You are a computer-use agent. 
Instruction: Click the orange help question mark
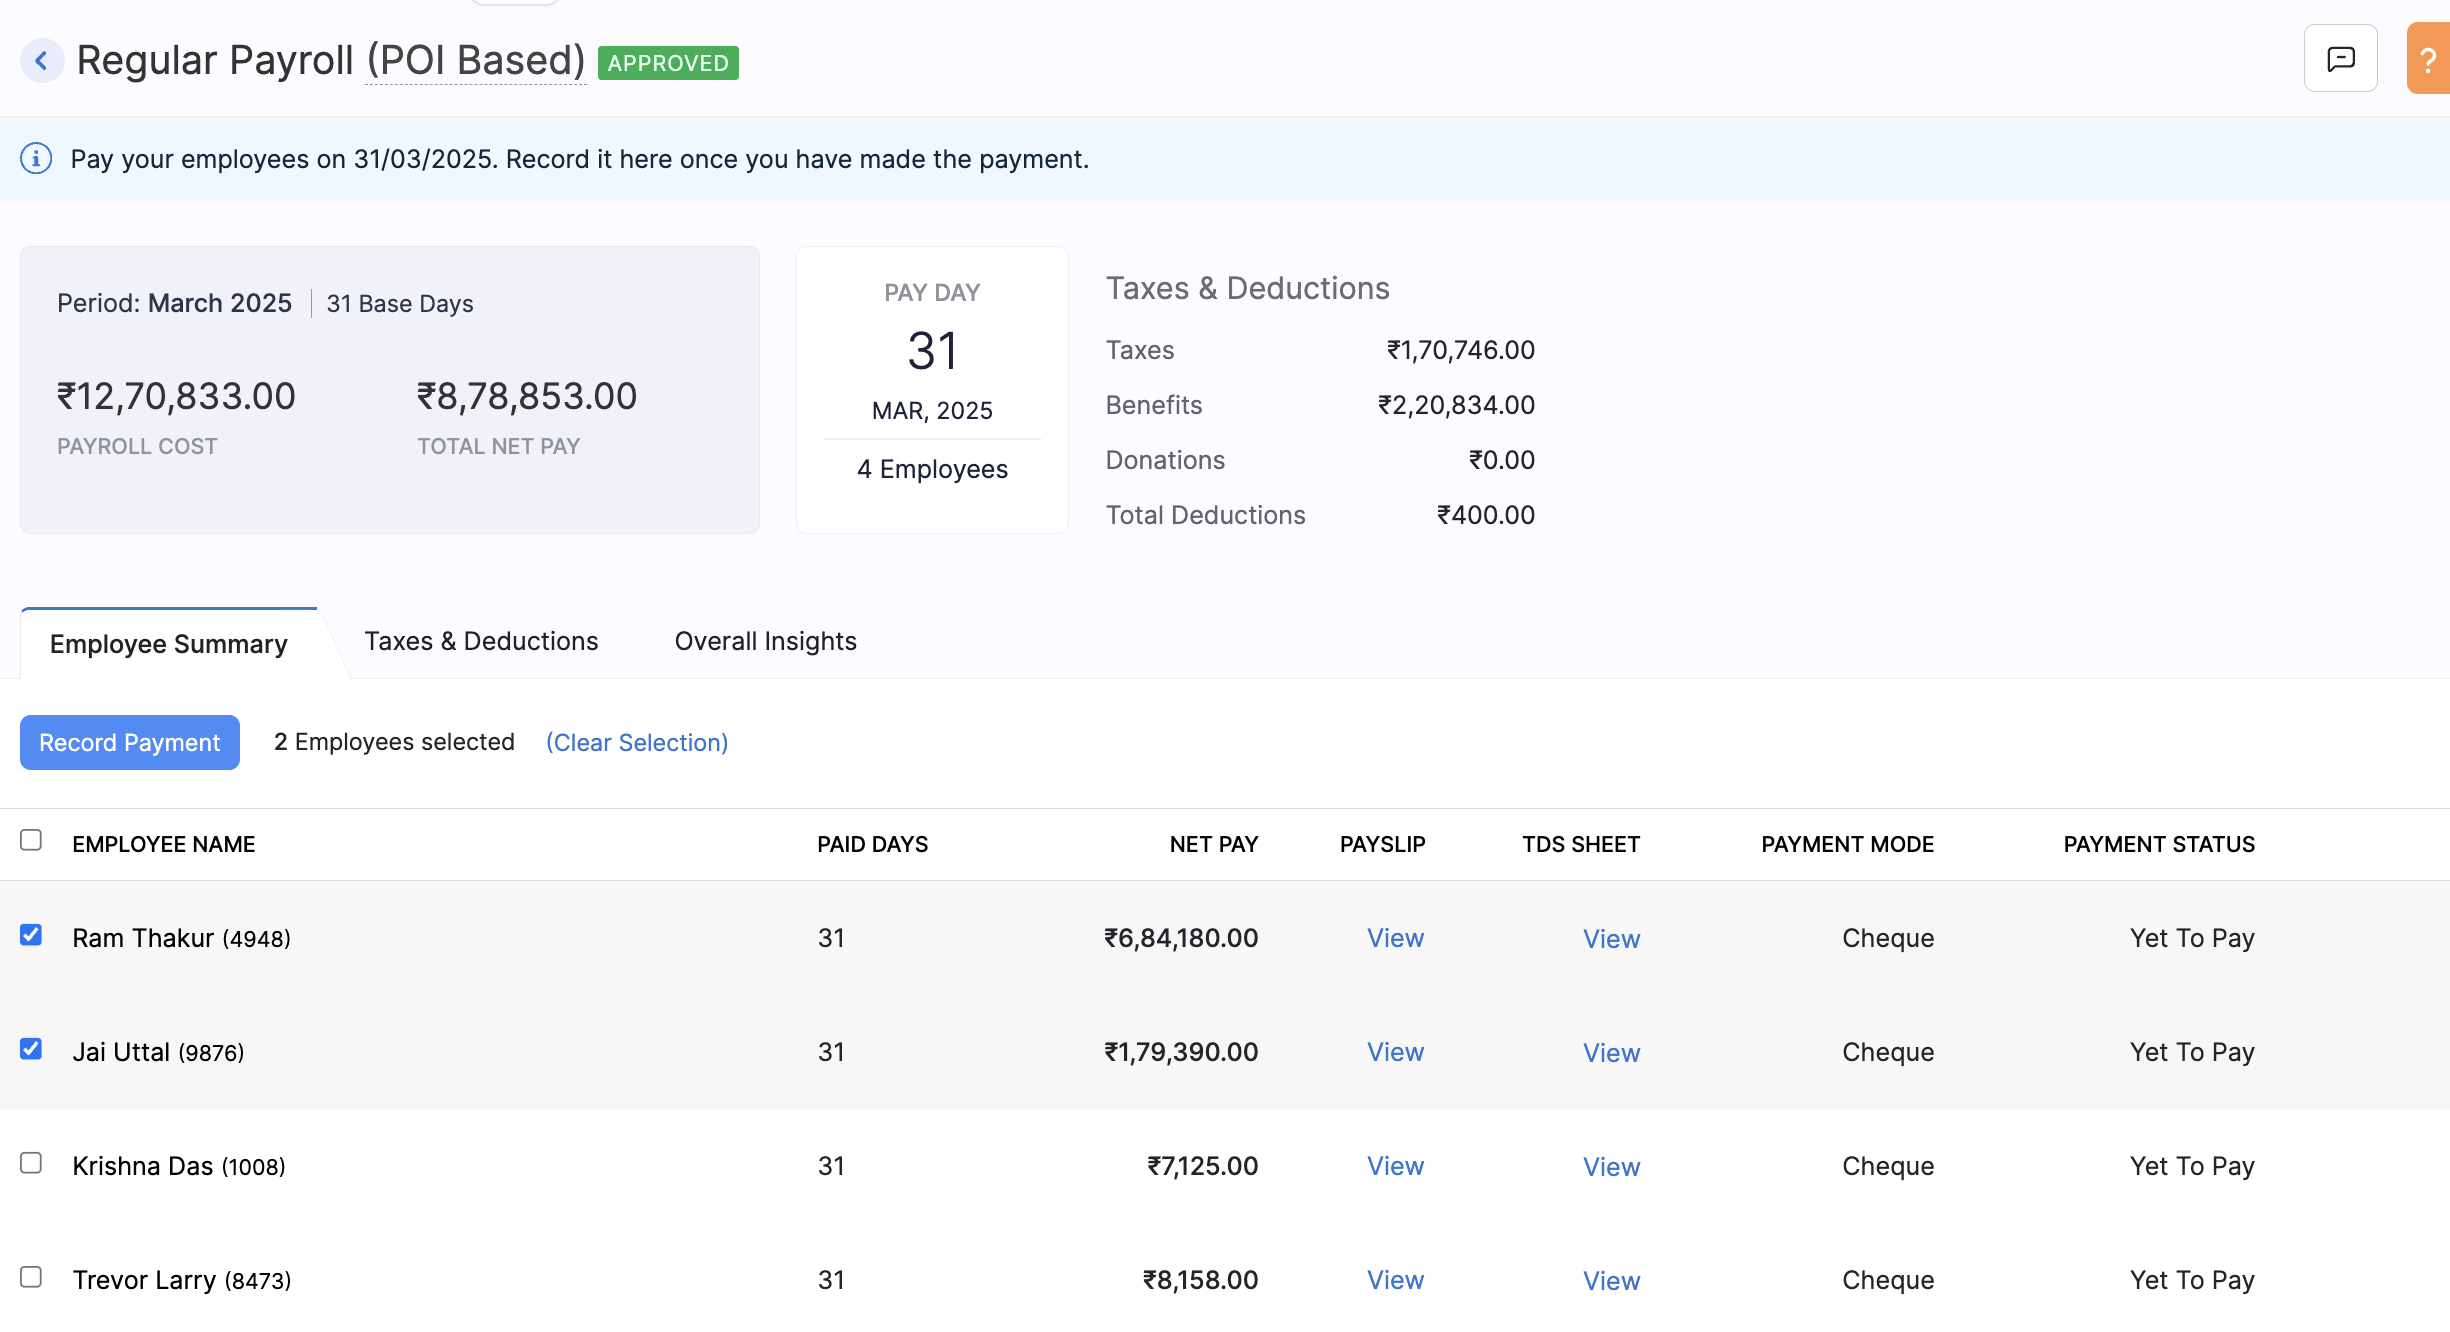click(2428, 60)
